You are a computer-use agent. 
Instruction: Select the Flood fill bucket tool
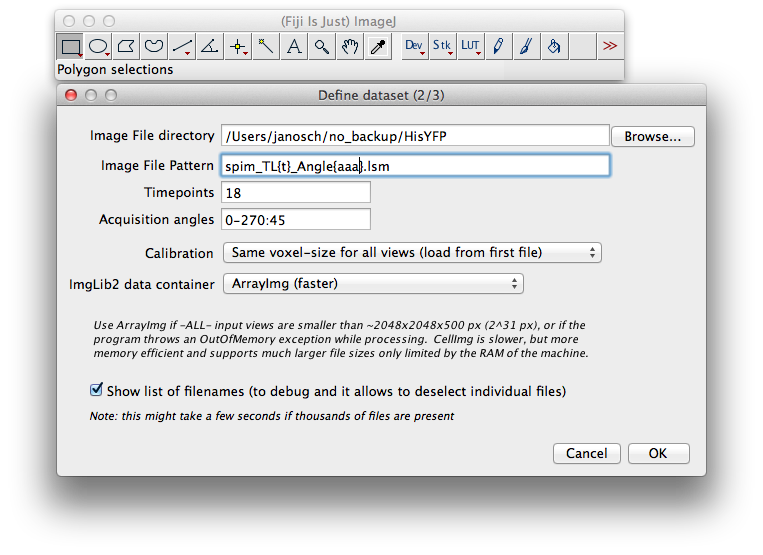click(x=554, y=46)
